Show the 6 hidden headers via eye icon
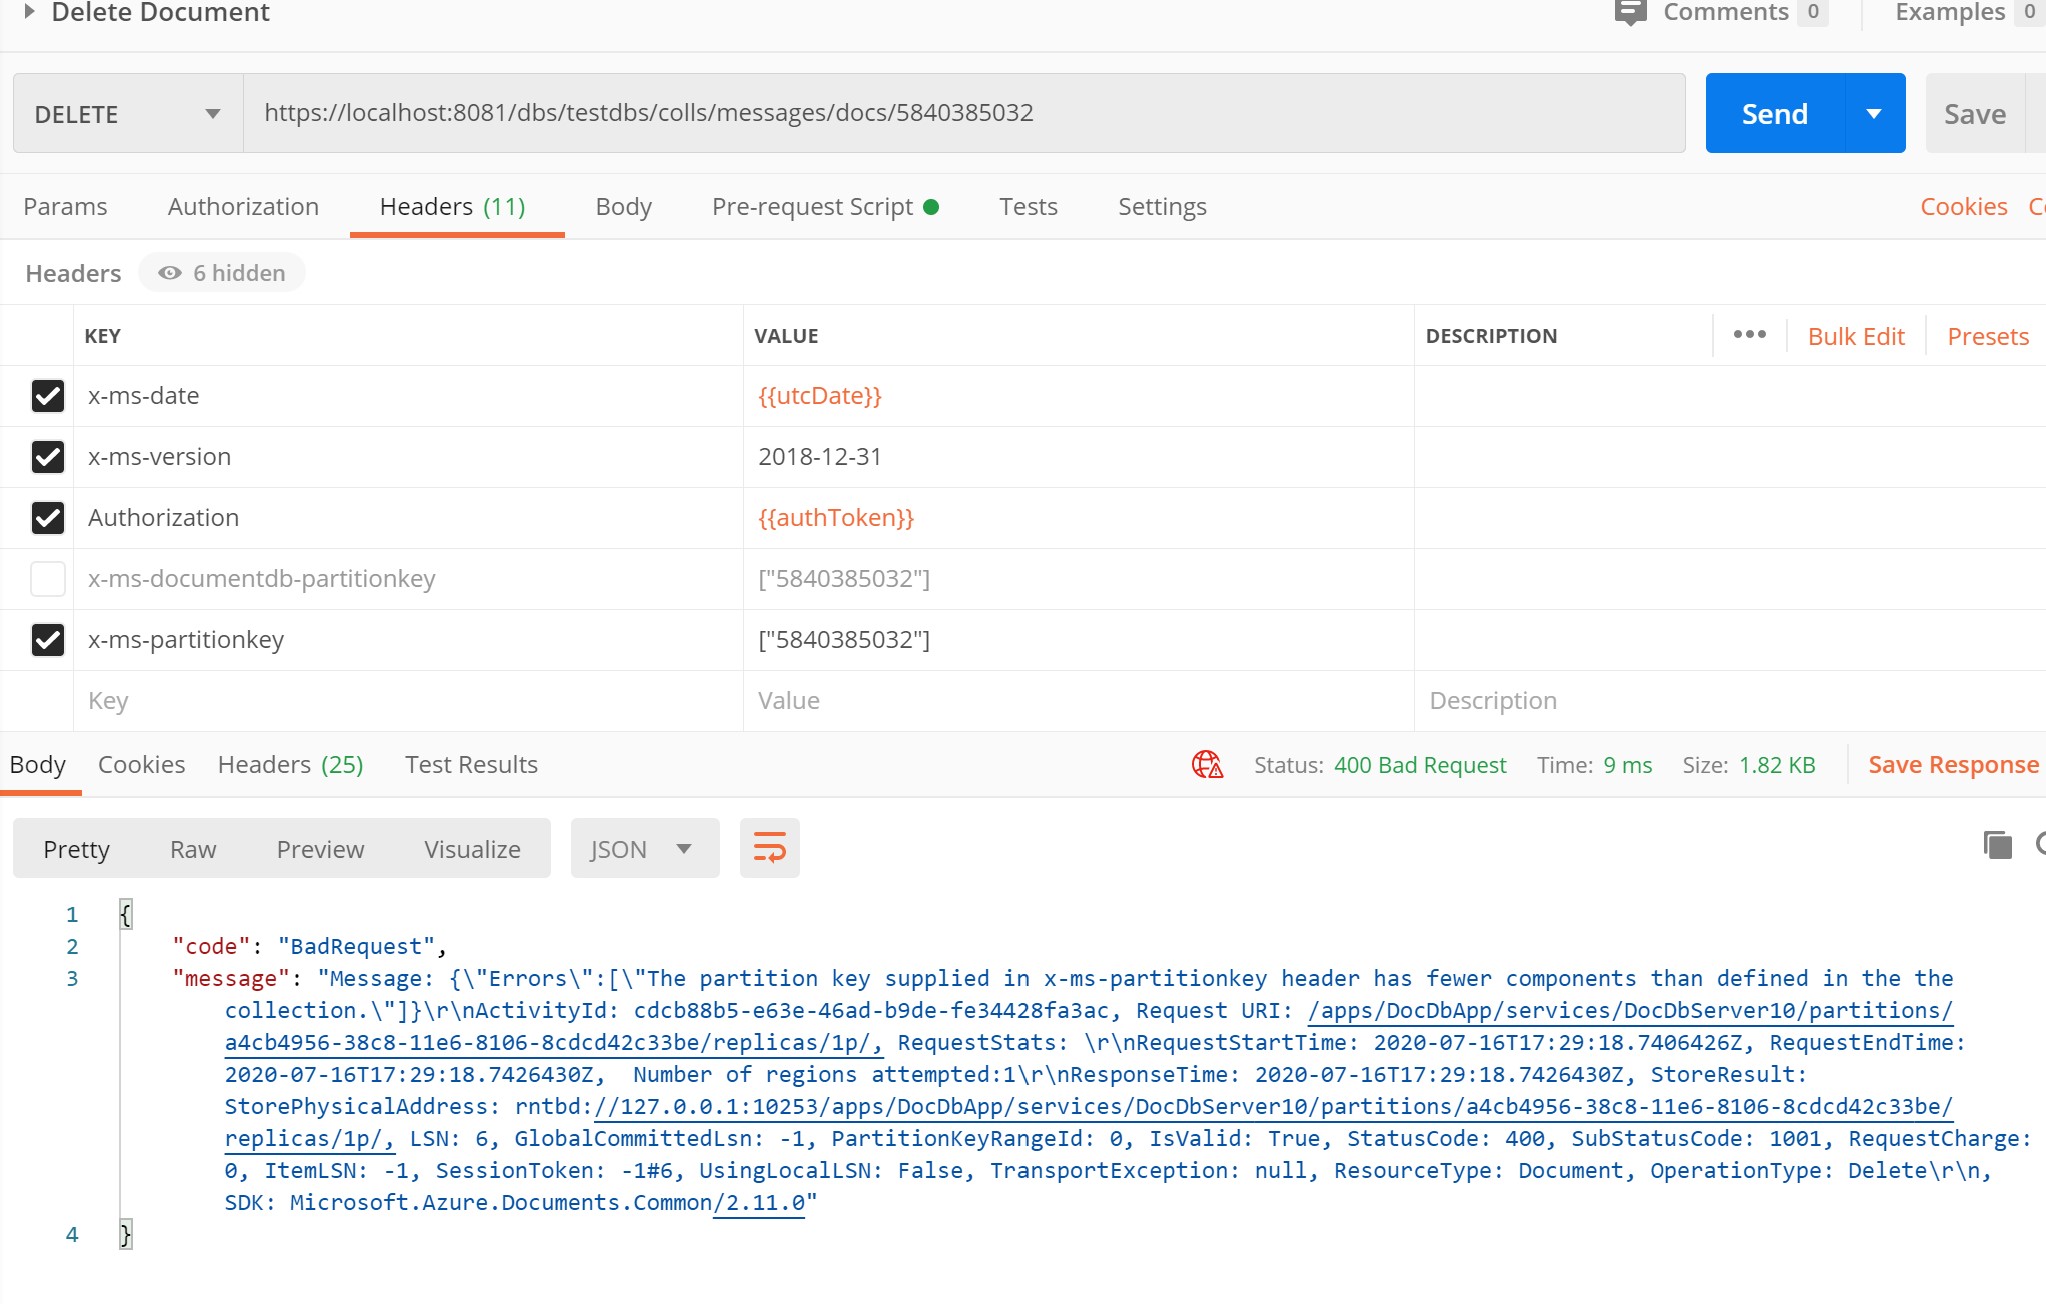2046x1304 pixels. tap(170, 273)
